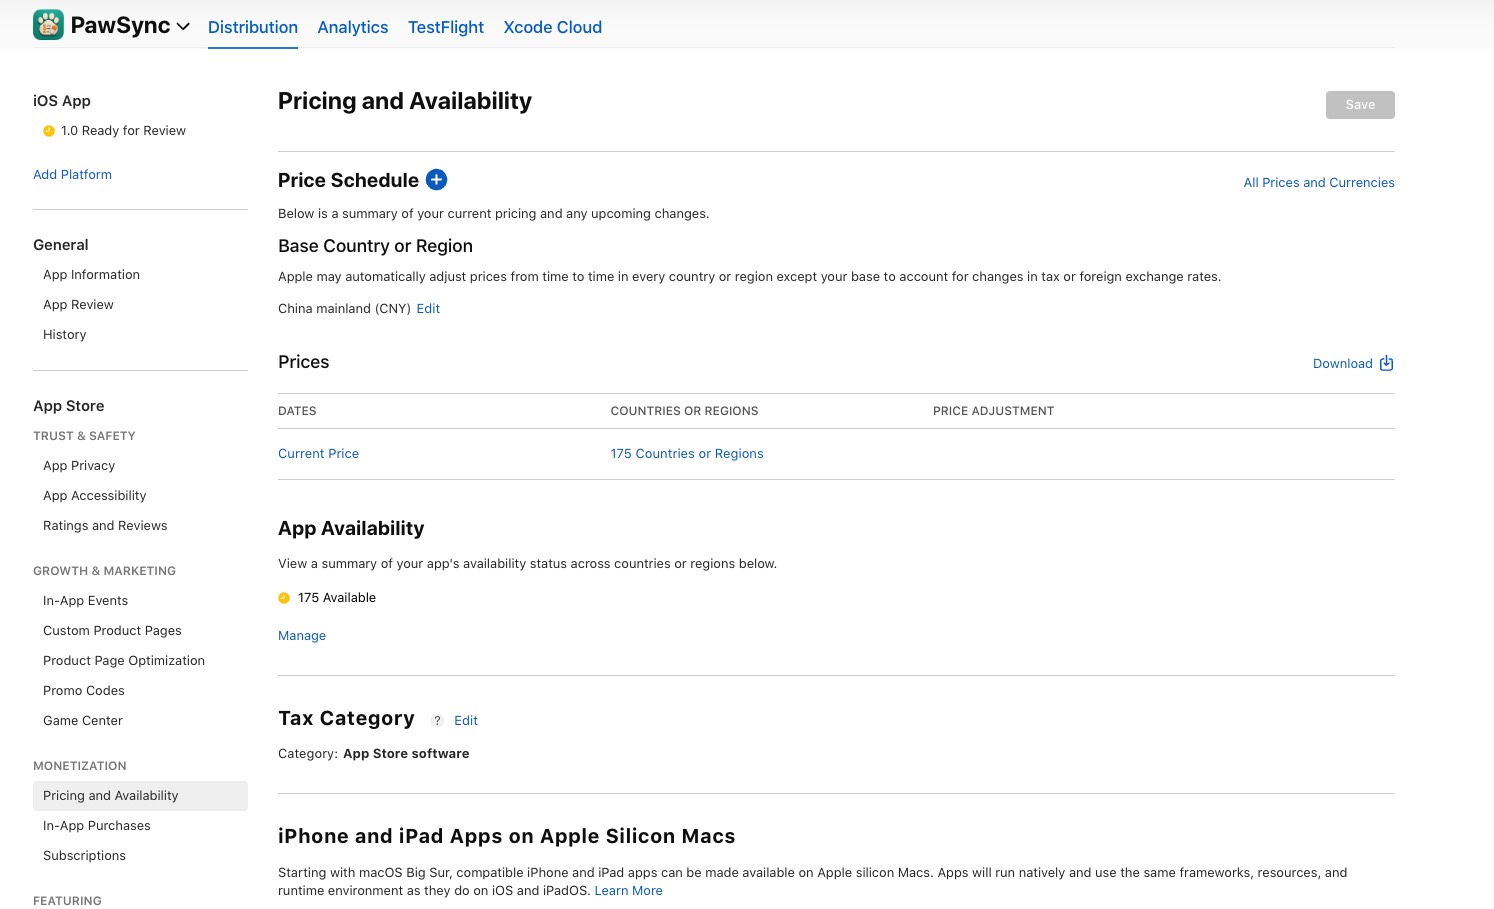Manage app availability
Screen dimensions: 1494x909
pos(302,636)
